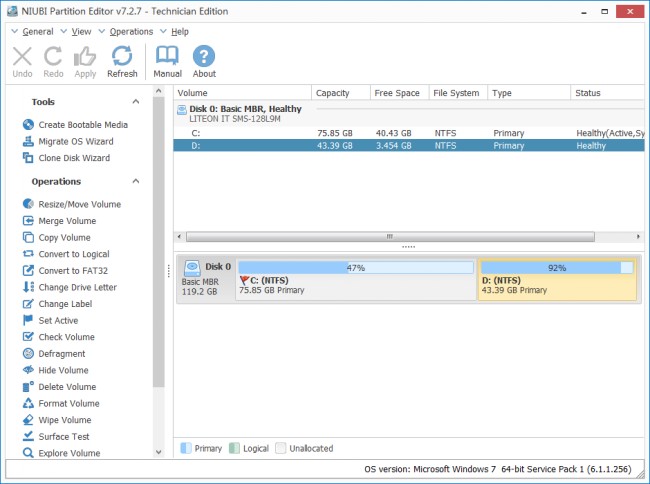This screenshot has width=650, height=484.
Task: Sort by the Status column header
Action: [x=608, y=93]
